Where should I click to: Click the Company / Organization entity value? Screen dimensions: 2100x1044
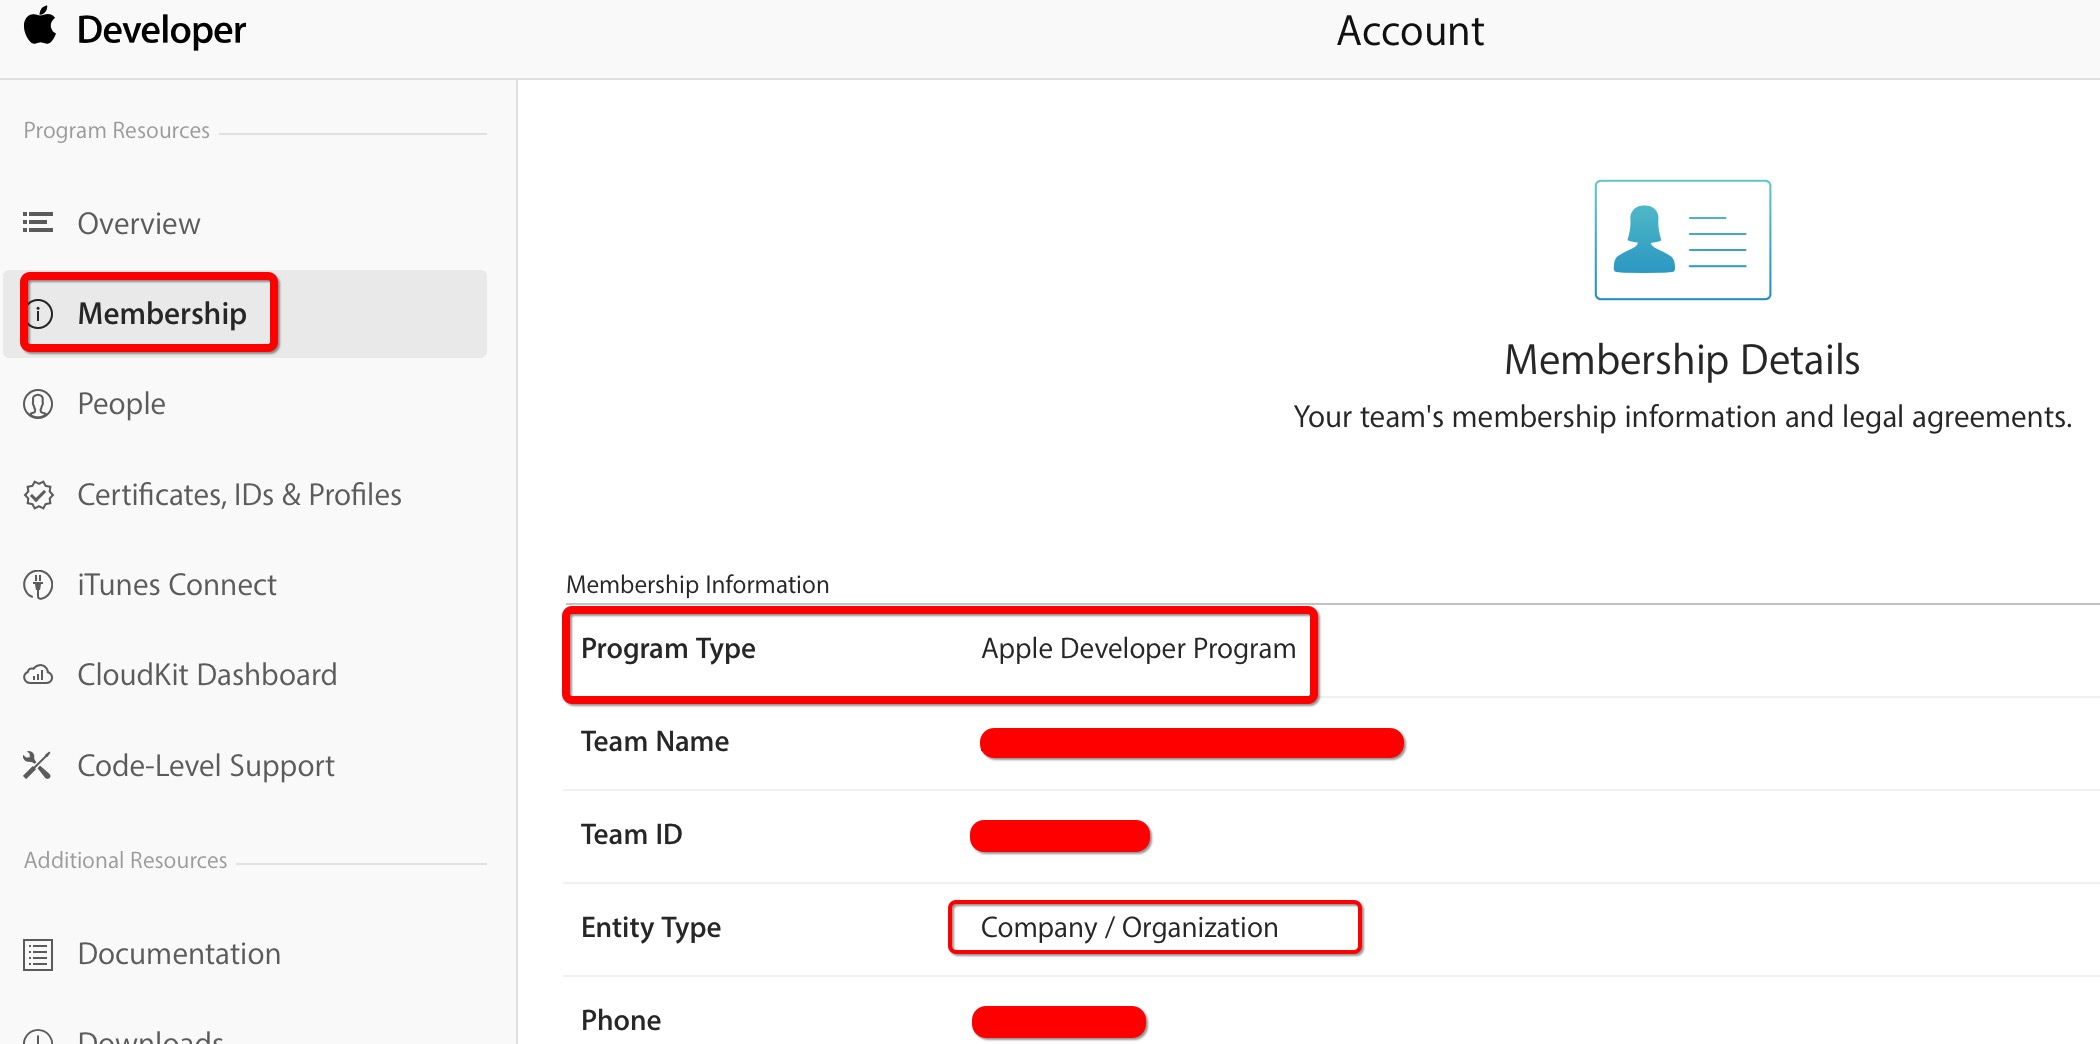pyautogui.click(x=1129, y=928)
